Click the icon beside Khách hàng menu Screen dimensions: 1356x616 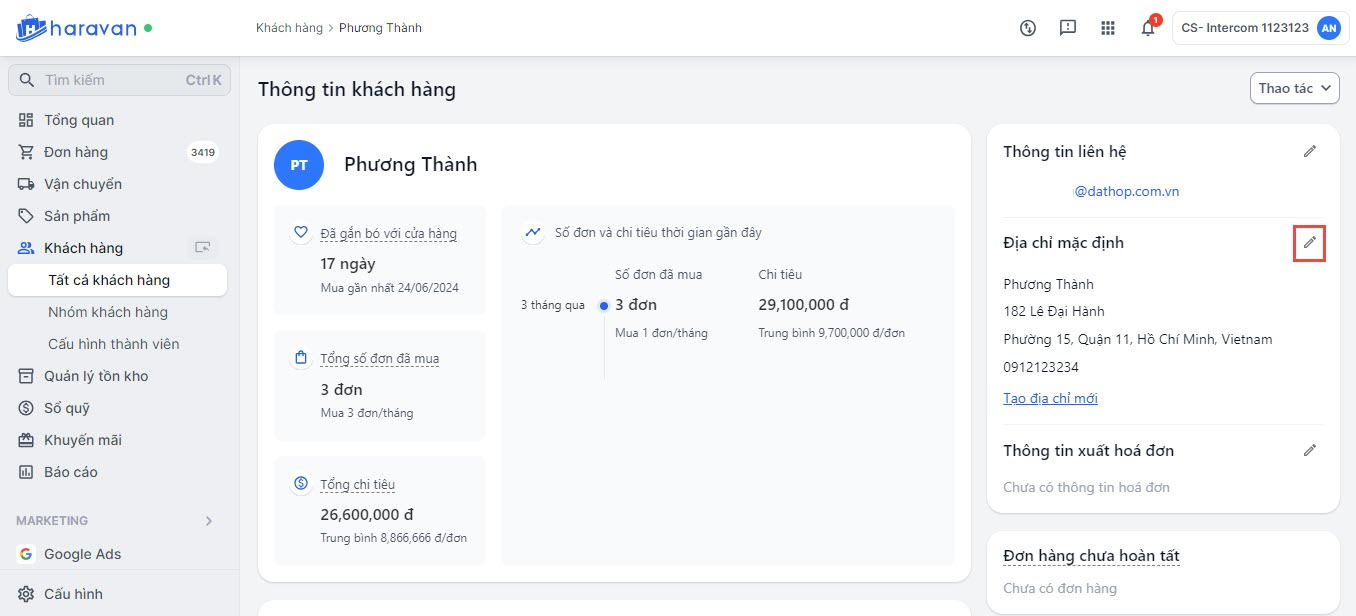click(203, 248)
